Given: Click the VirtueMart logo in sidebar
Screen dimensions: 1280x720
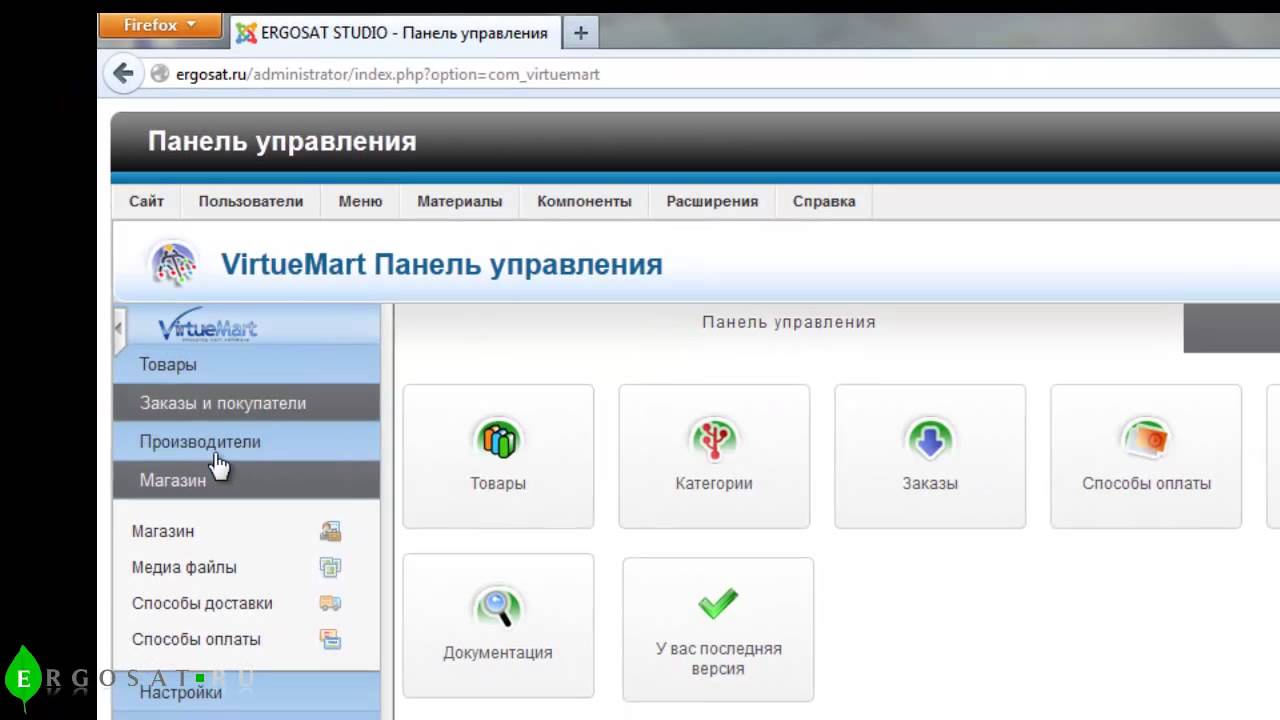Looking at the screenshot, I should coord(208,325).
